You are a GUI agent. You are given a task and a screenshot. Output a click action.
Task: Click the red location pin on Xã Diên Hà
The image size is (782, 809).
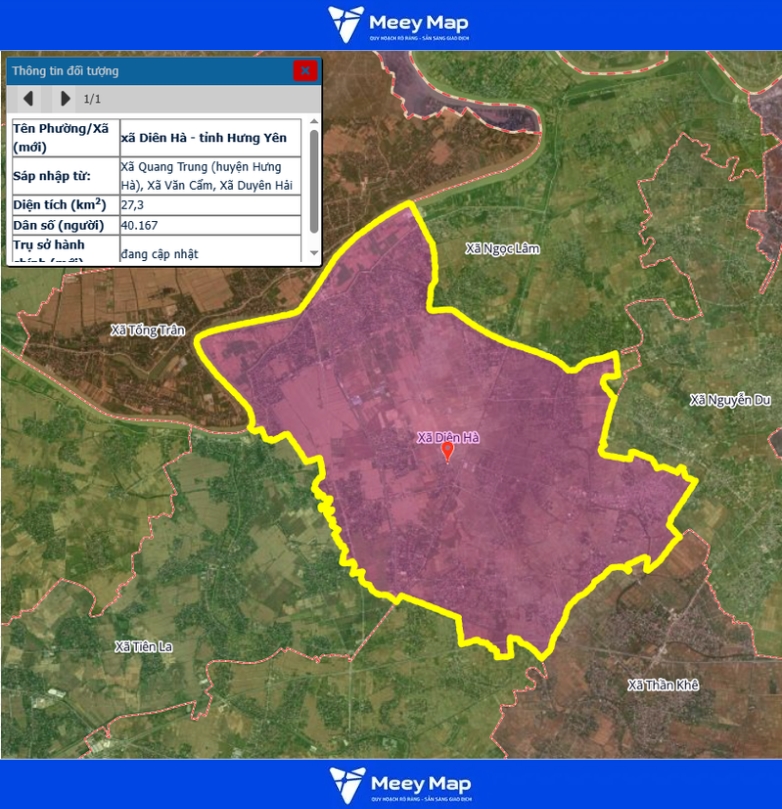click(x=447, y=452)
